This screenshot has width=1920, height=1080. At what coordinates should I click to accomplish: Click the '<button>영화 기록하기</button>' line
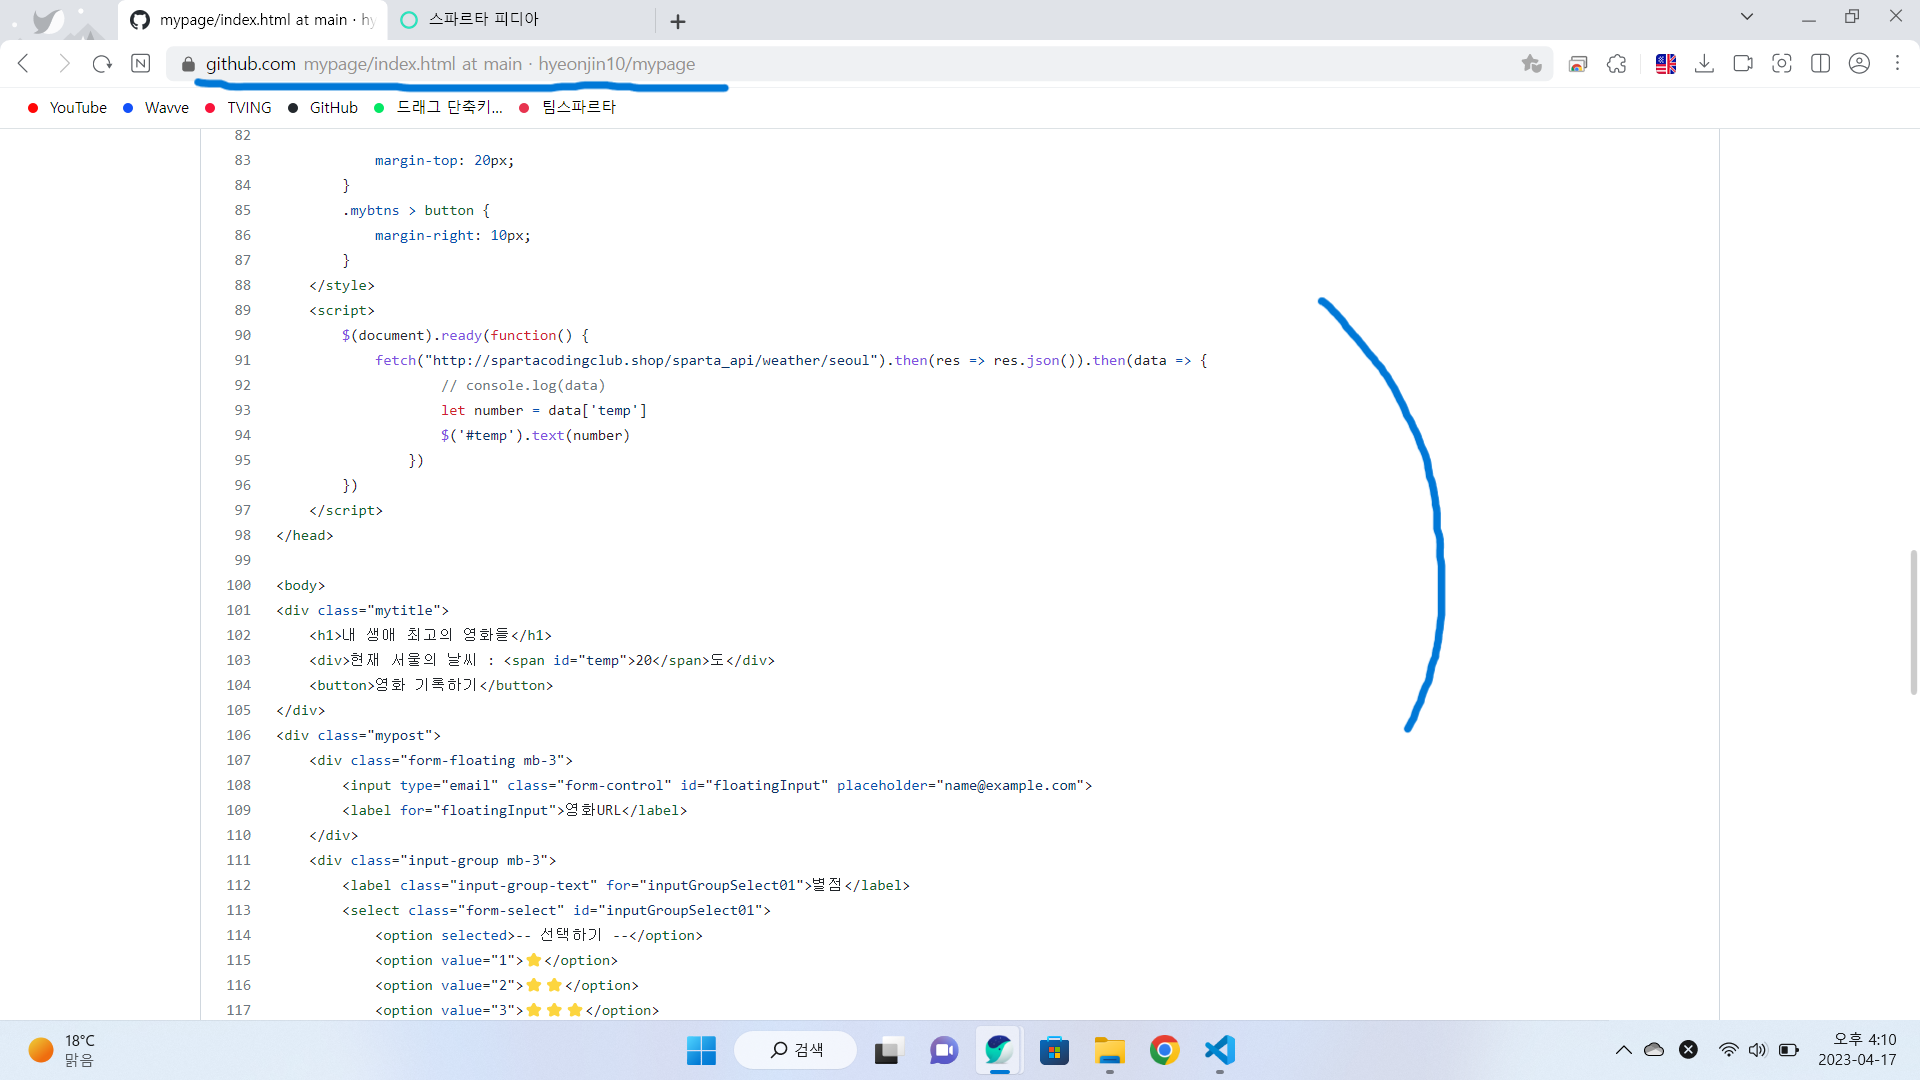pyautogui.click(x=431, y=685)
